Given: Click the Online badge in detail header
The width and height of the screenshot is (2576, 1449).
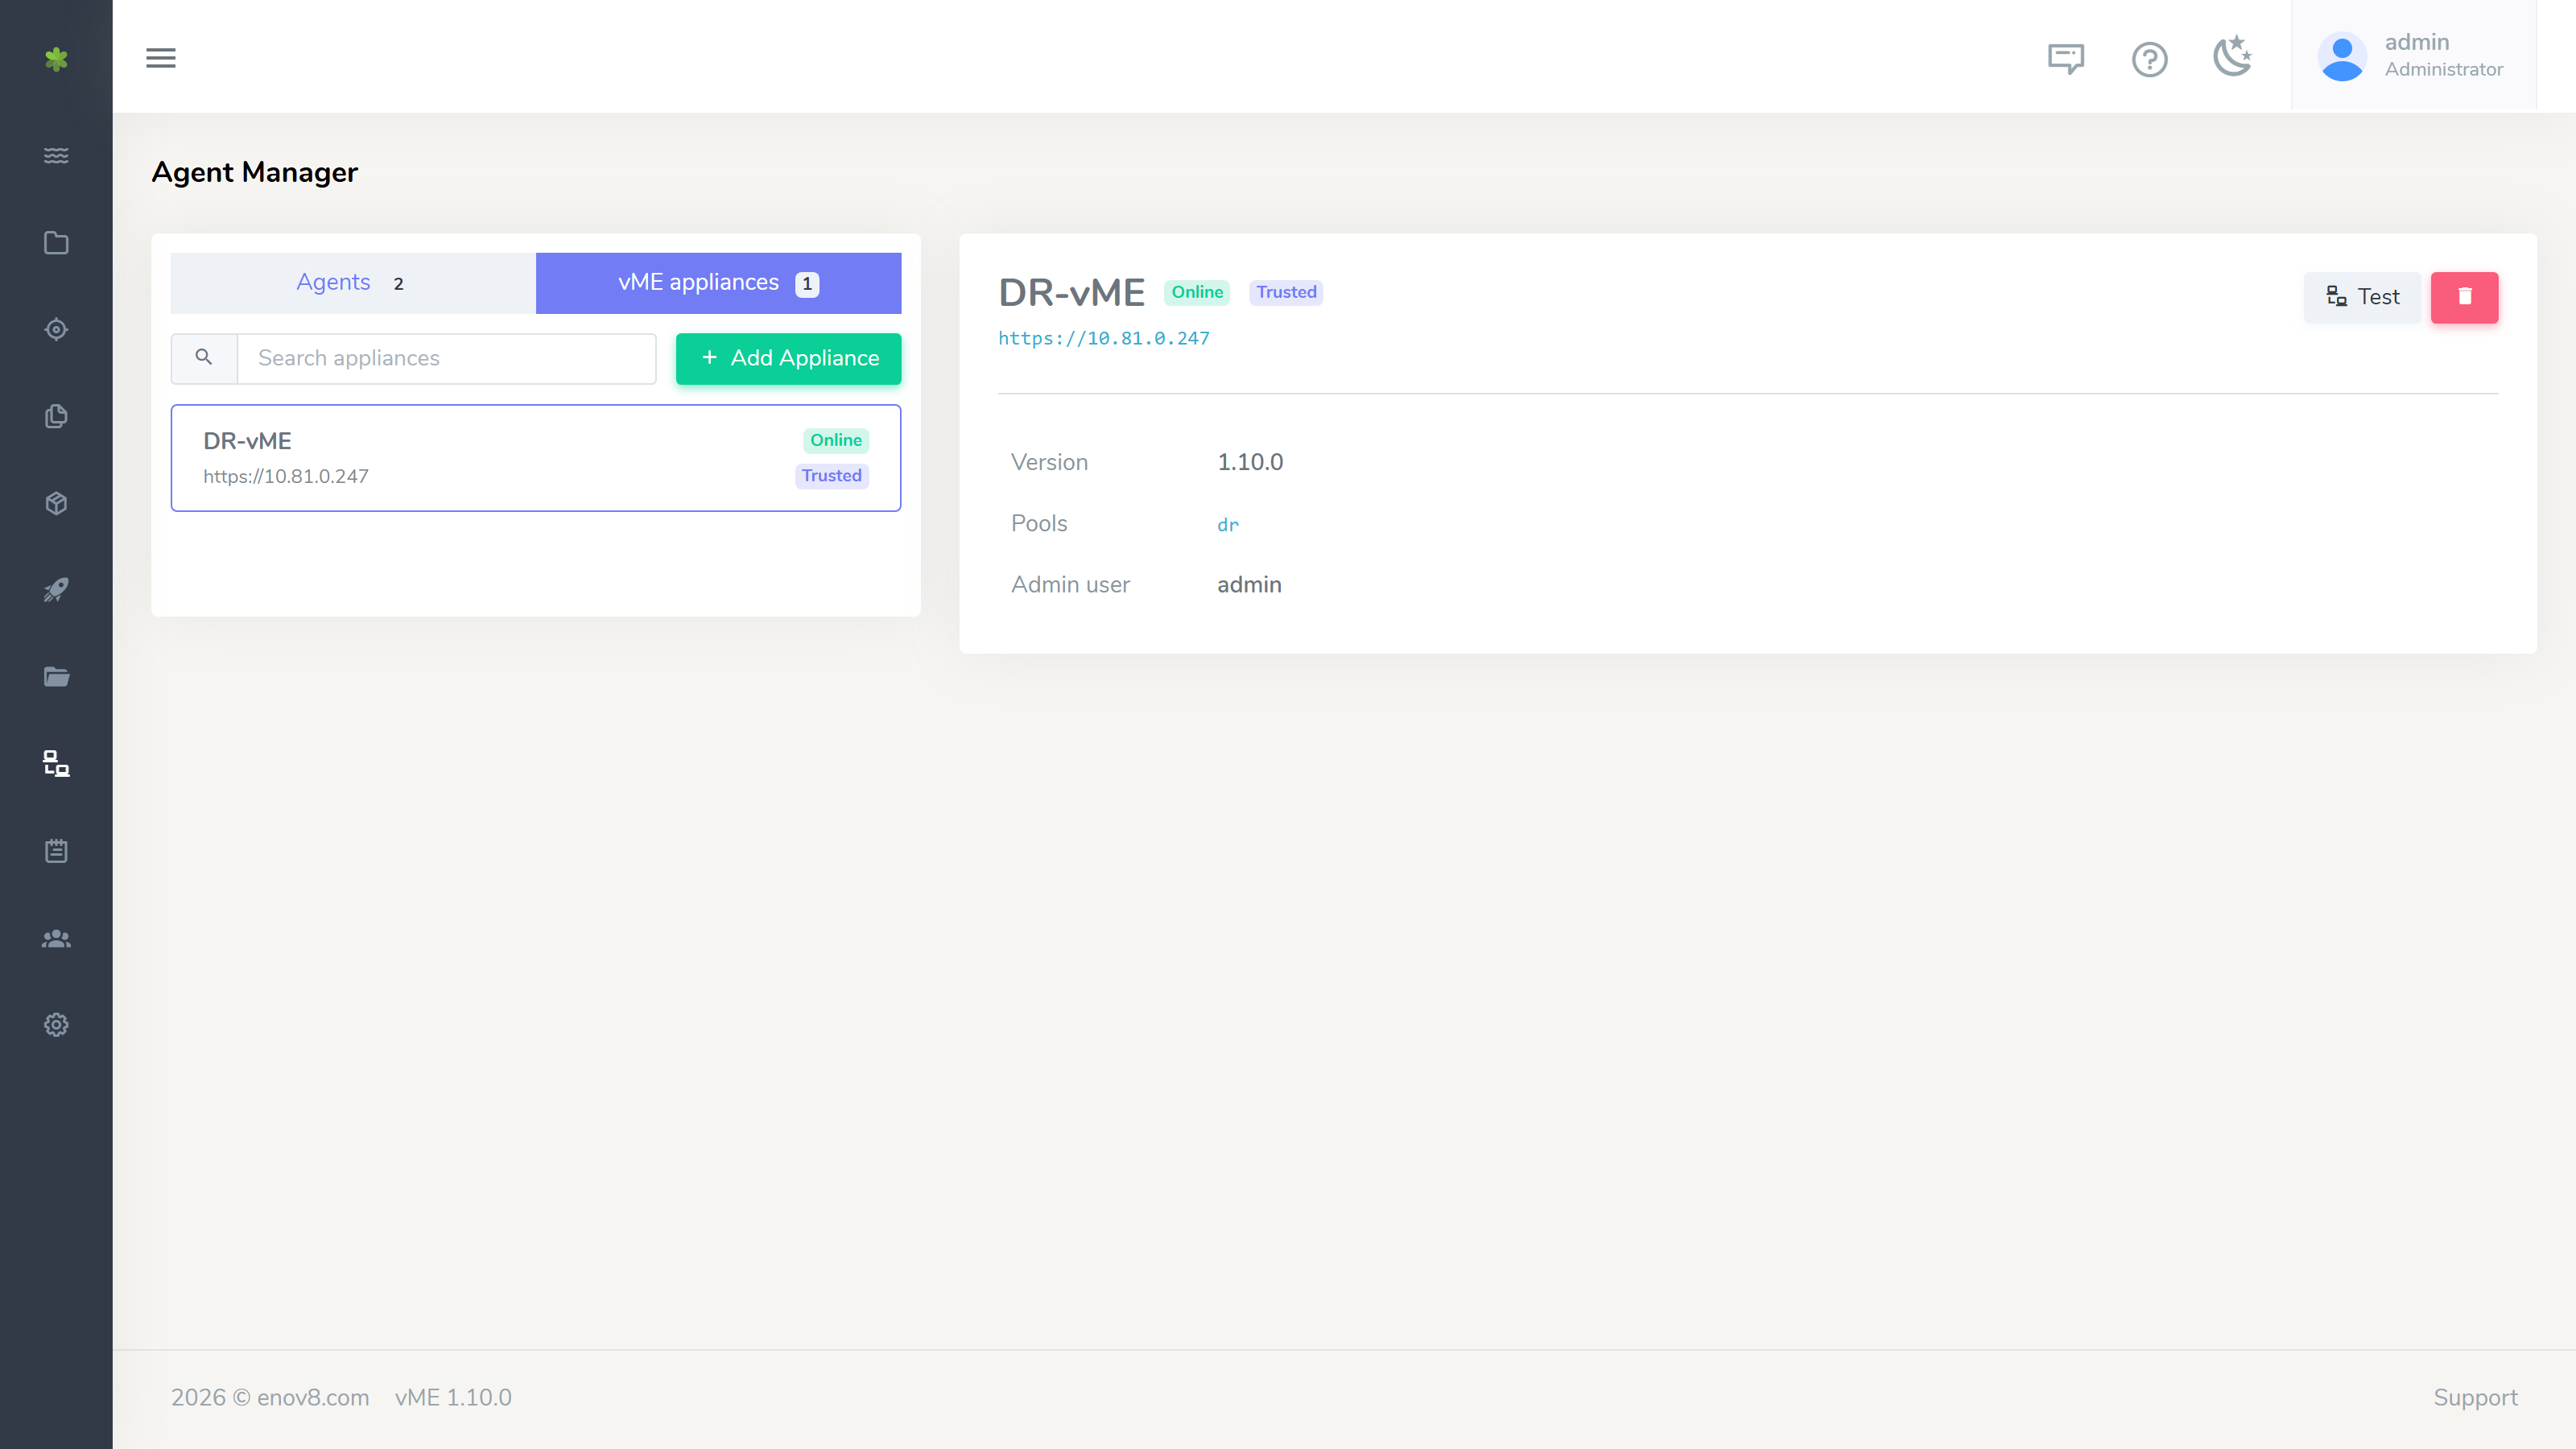Looking at the screenshot, I should (1197, 292).
